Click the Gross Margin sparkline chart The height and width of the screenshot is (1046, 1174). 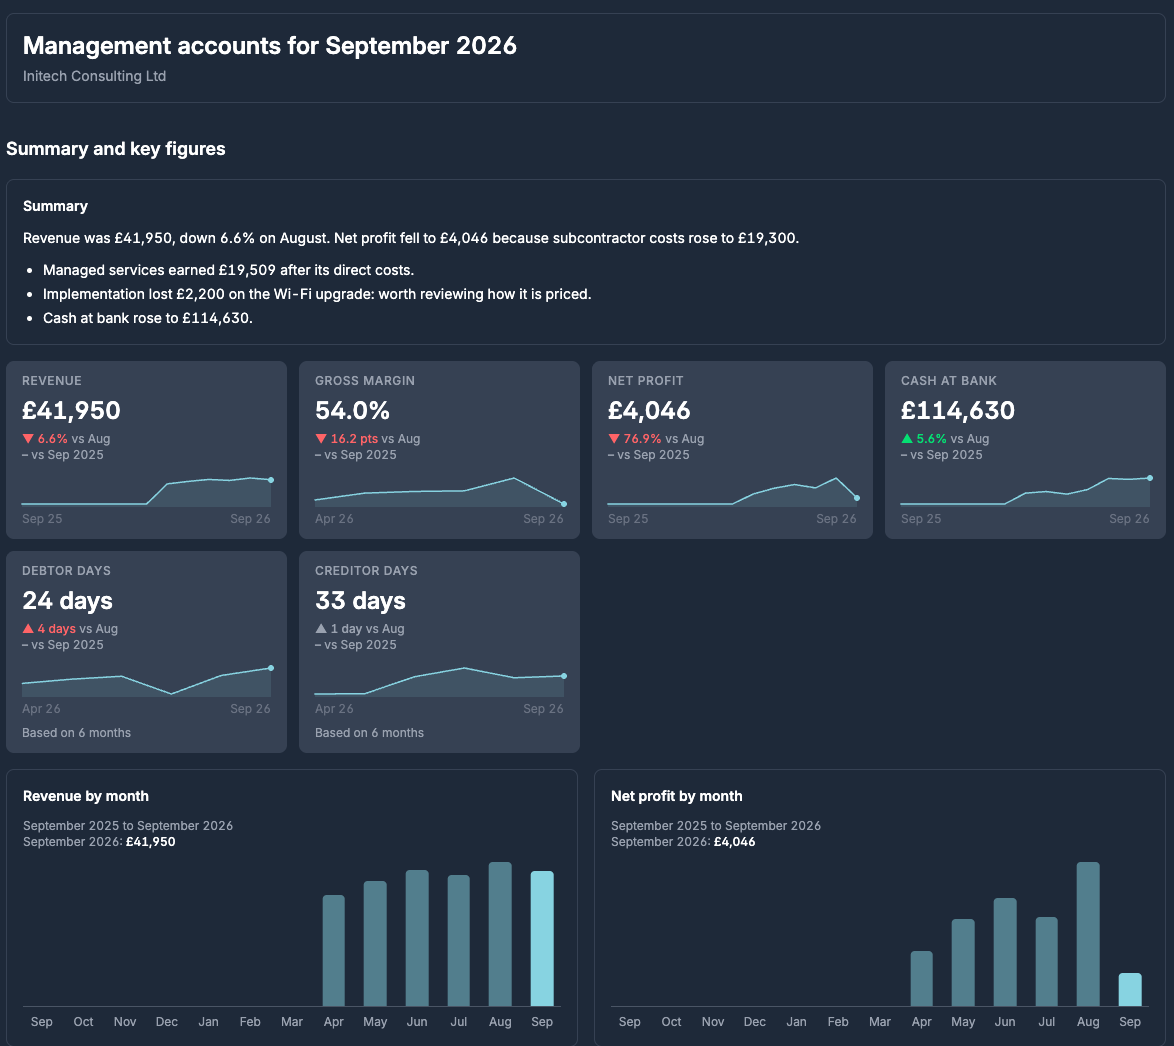(440, 491)
